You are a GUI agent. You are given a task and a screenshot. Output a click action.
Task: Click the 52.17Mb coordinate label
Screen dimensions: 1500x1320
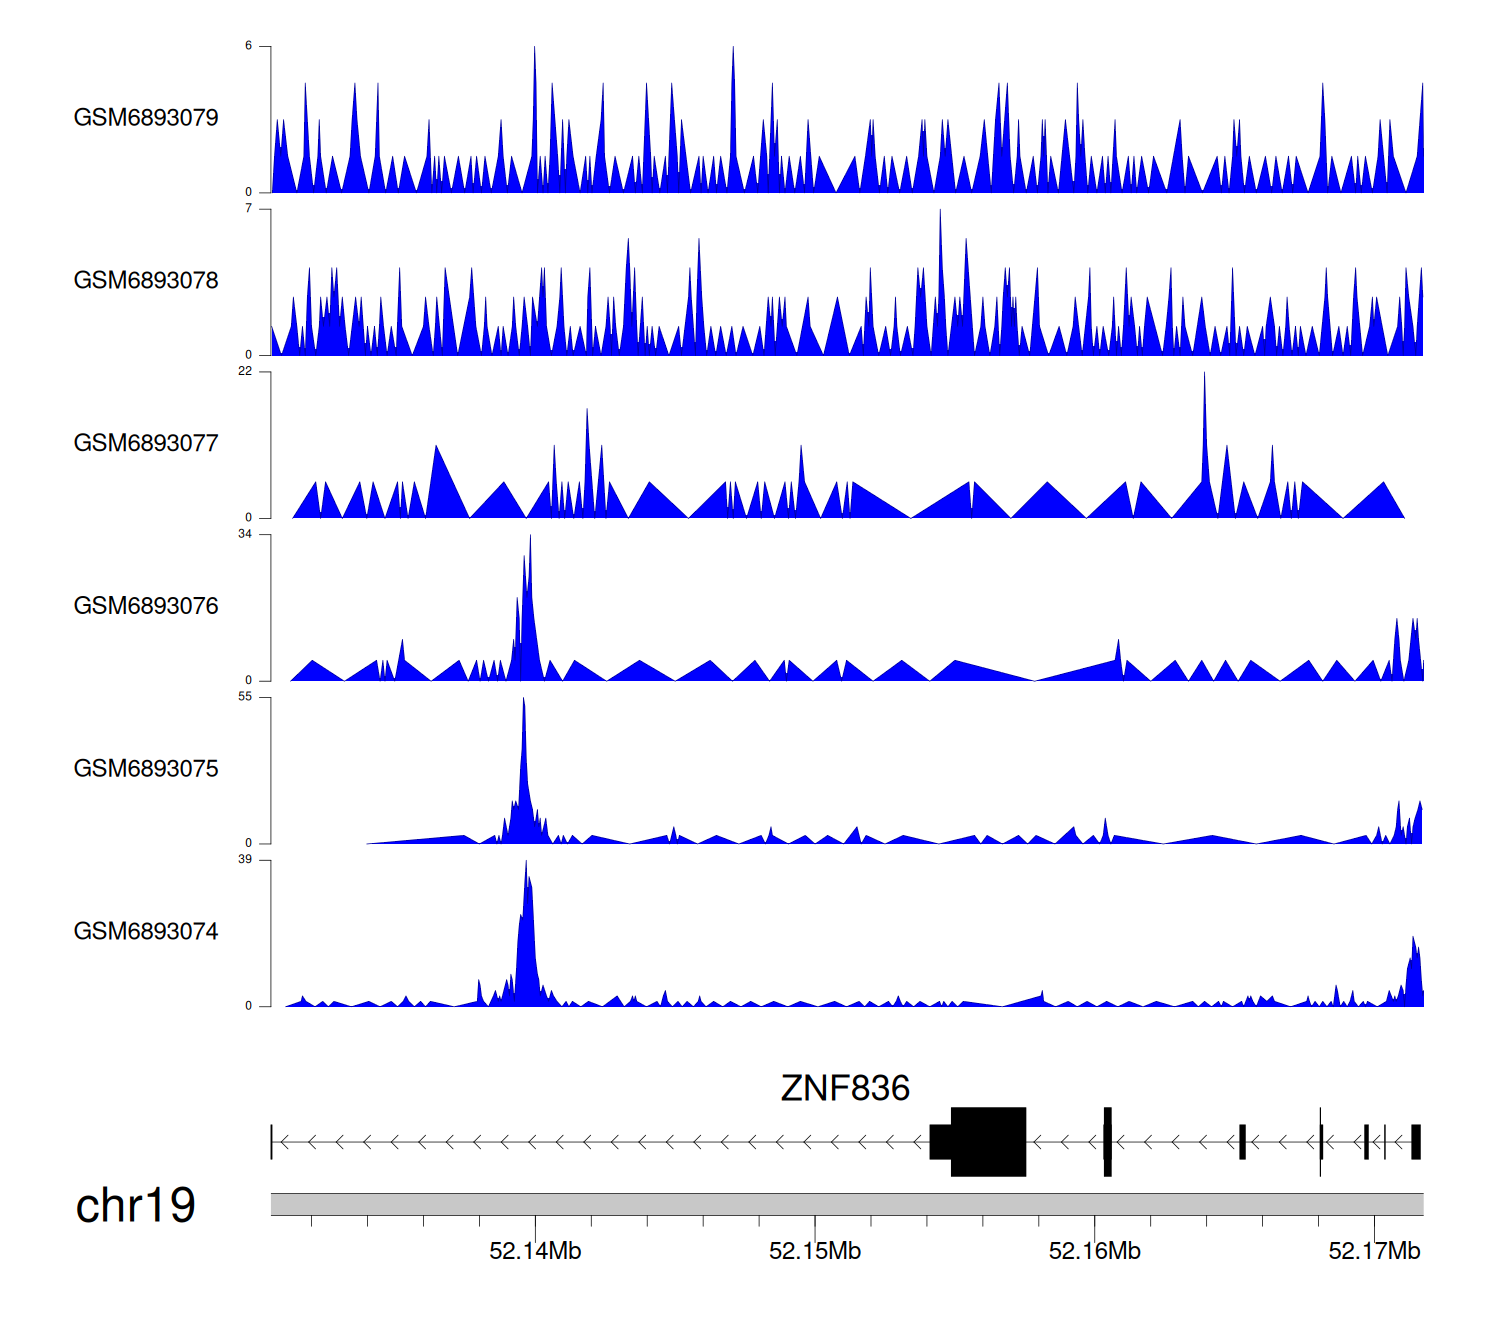[1374, 1251]
